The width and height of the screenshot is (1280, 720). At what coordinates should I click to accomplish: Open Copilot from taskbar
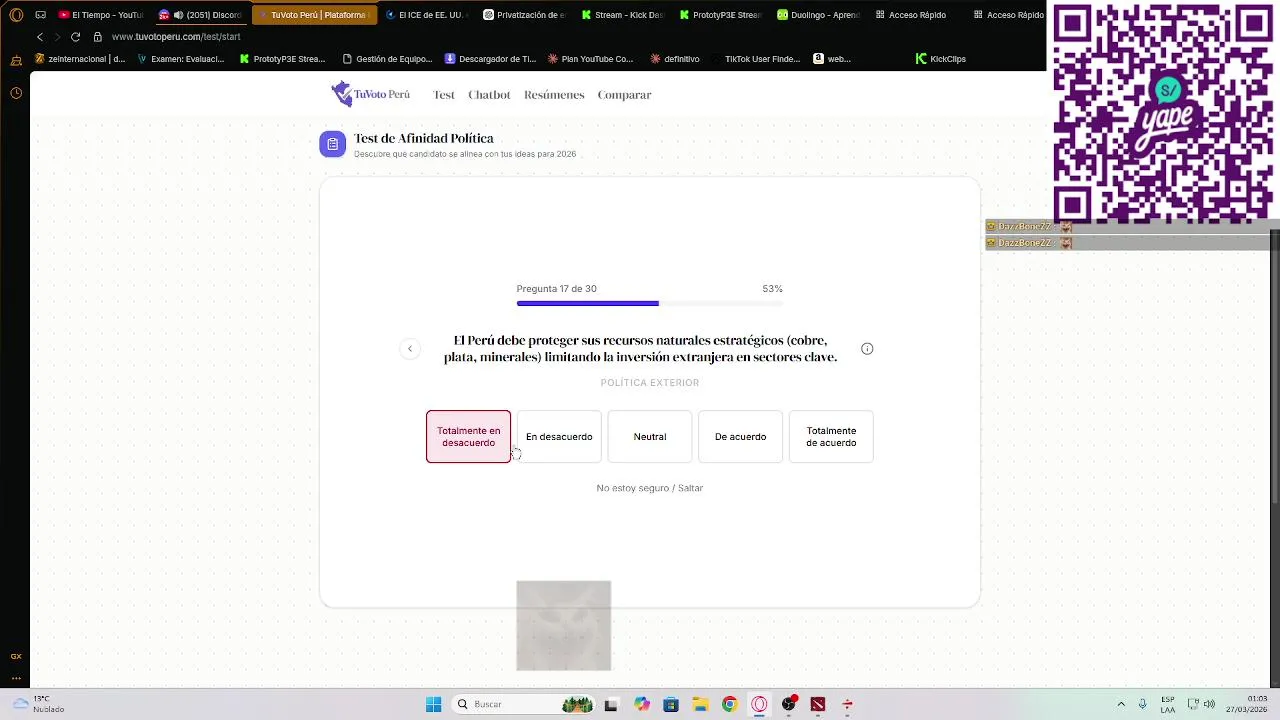click(641, 704)
